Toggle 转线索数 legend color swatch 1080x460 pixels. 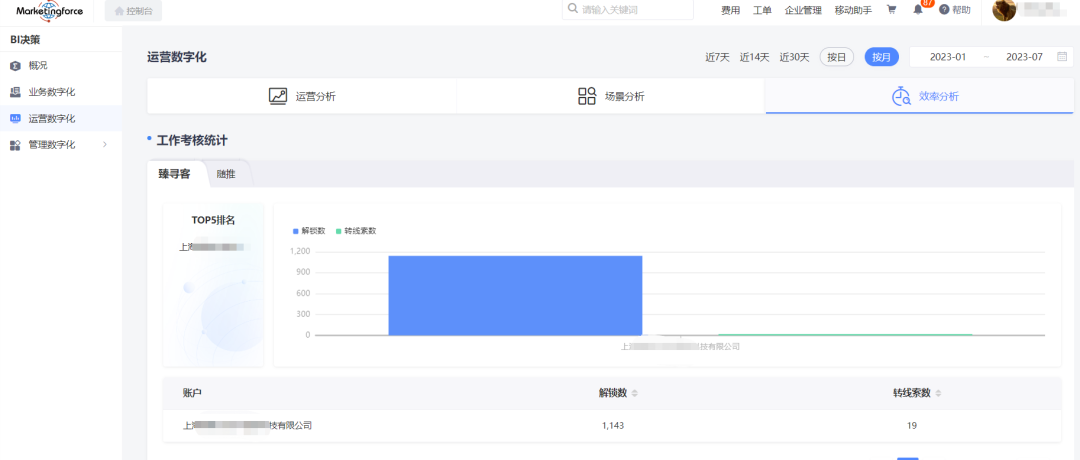pos(339,231)
